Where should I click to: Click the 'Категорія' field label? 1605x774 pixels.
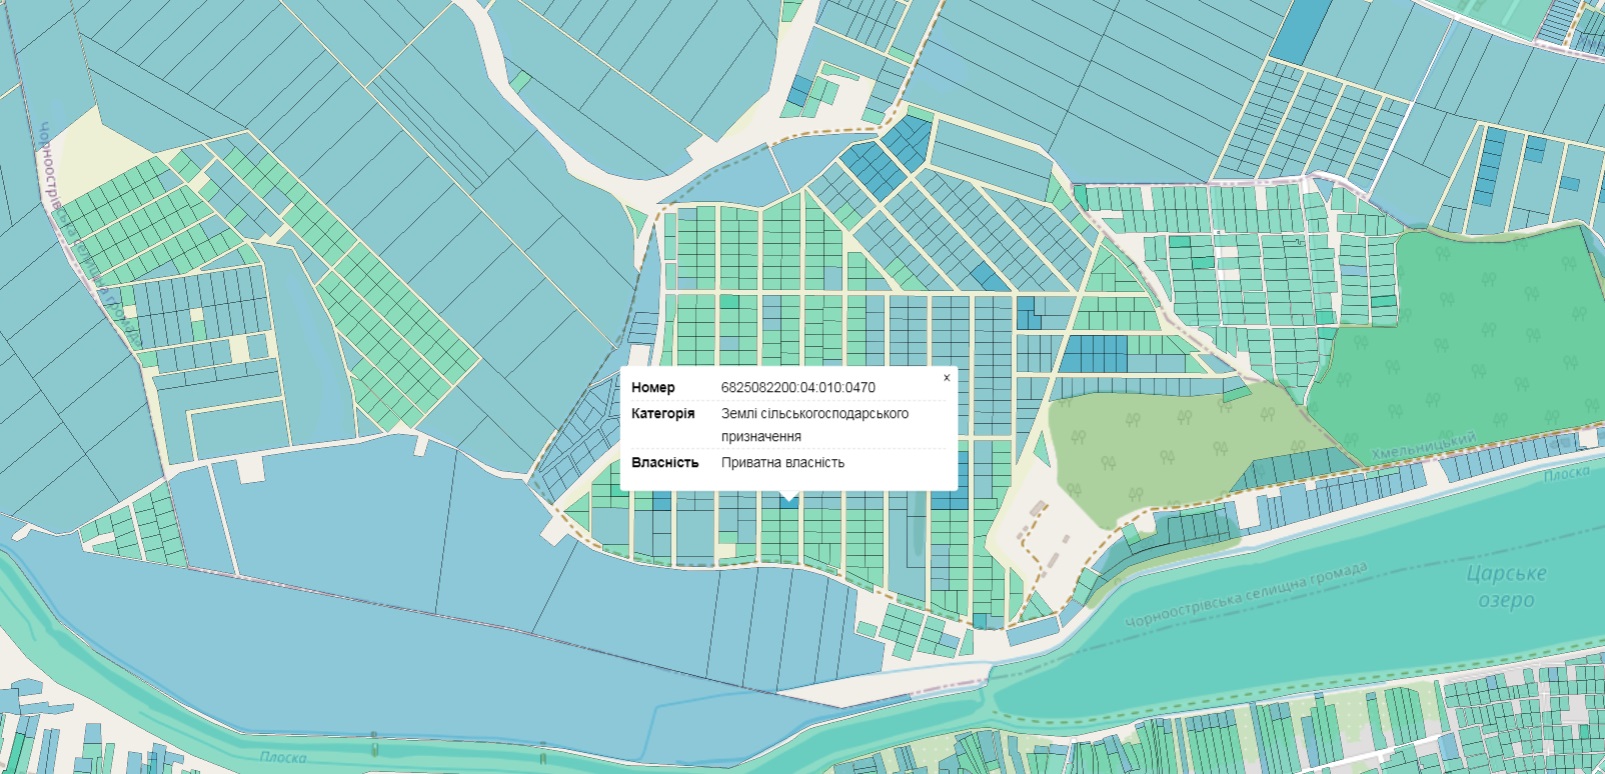coord(662,413)
